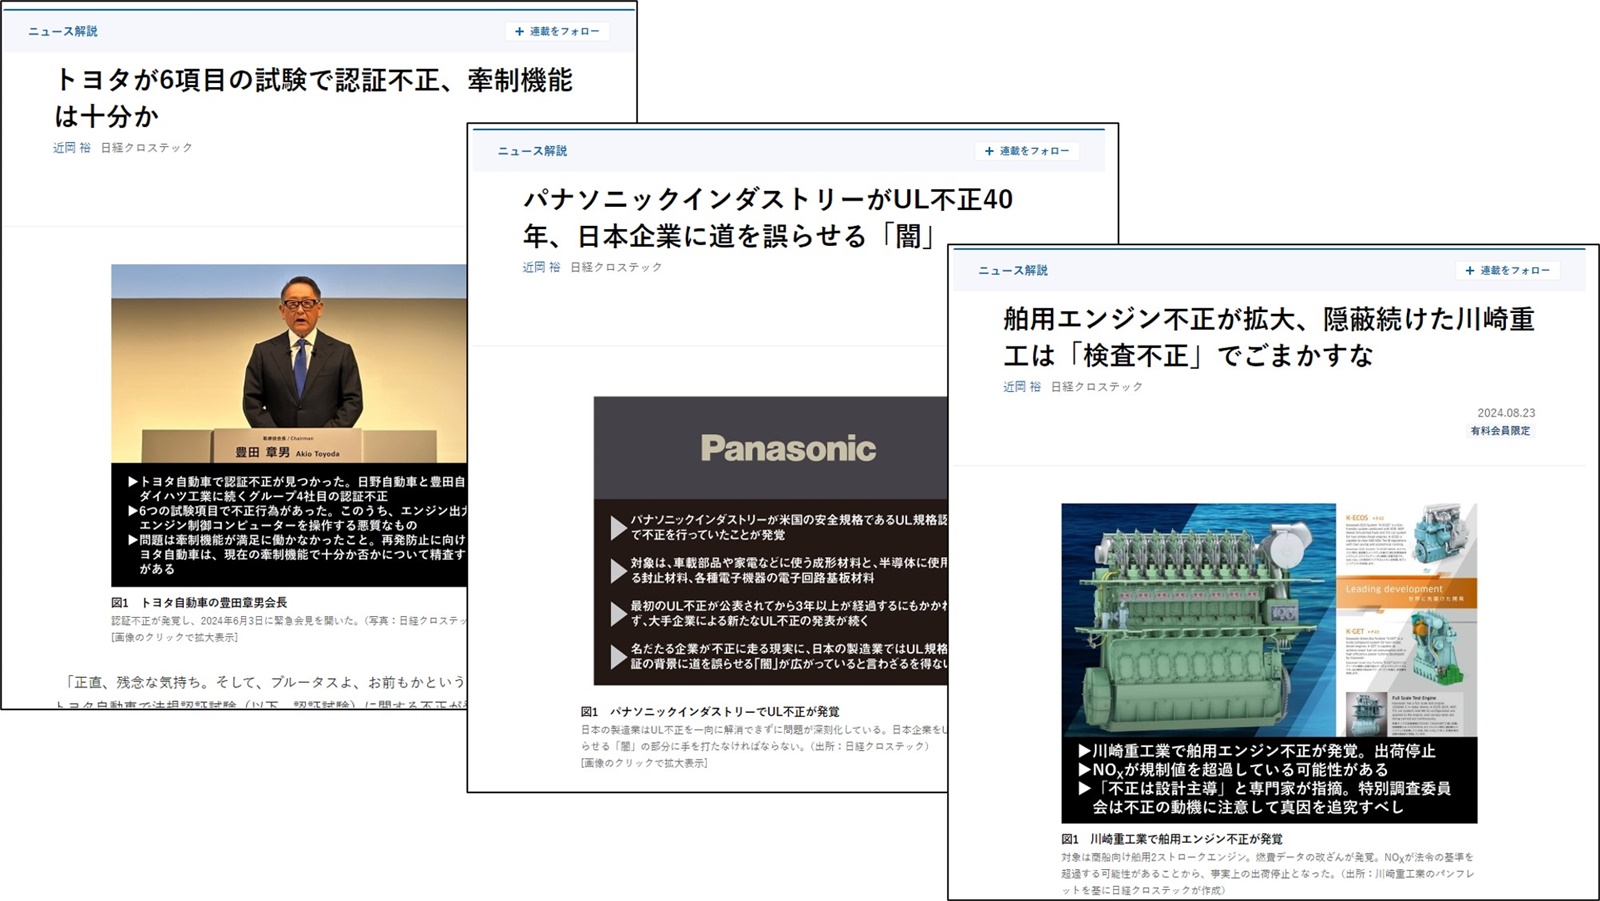1600x901 pixels.
Task: Click the plus icon on Kawasaki article's follow button
Action: [1468, 270]
